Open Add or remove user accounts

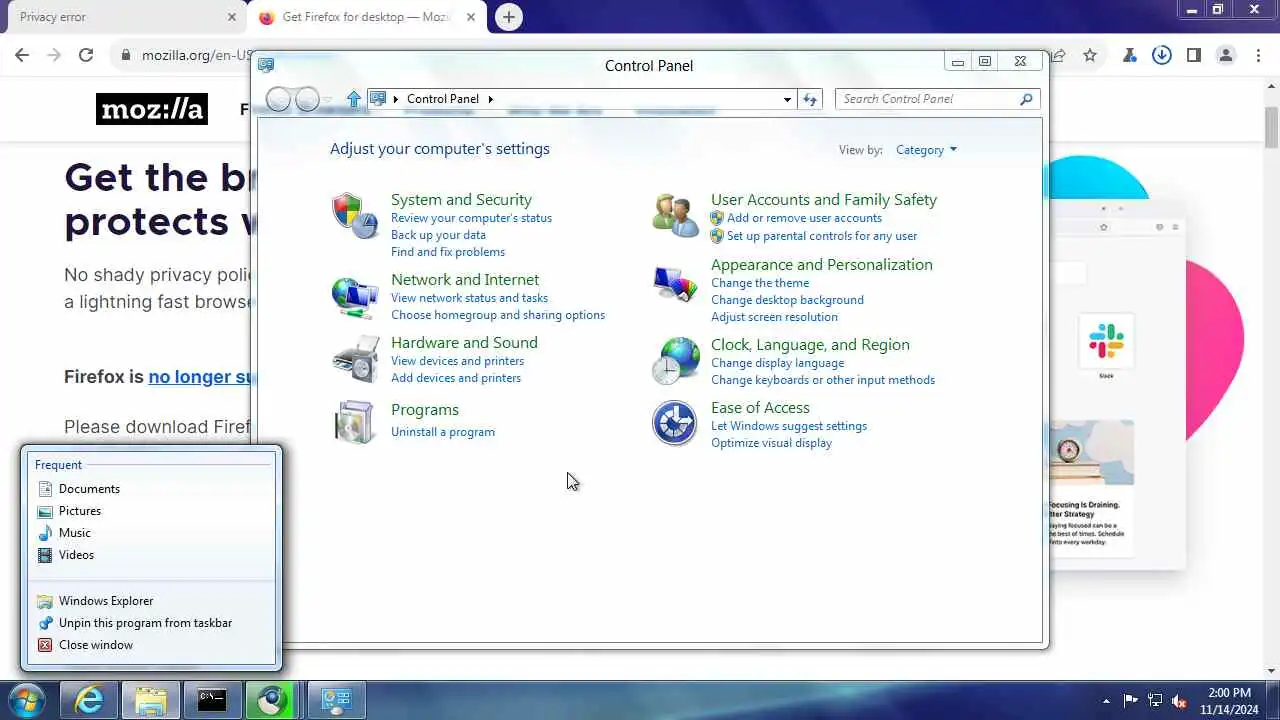pos(804,218)
